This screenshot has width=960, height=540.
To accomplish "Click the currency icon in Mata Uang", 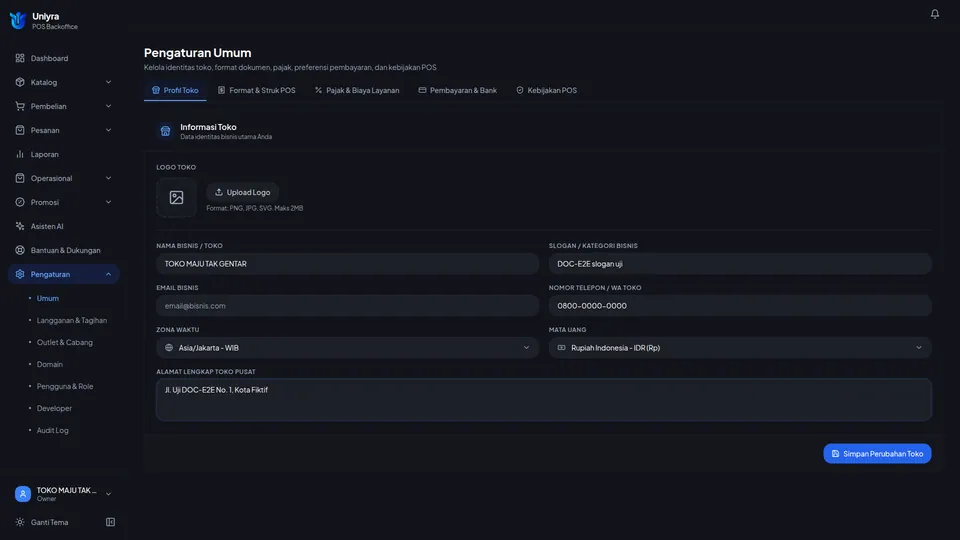I will coord(561,348).
